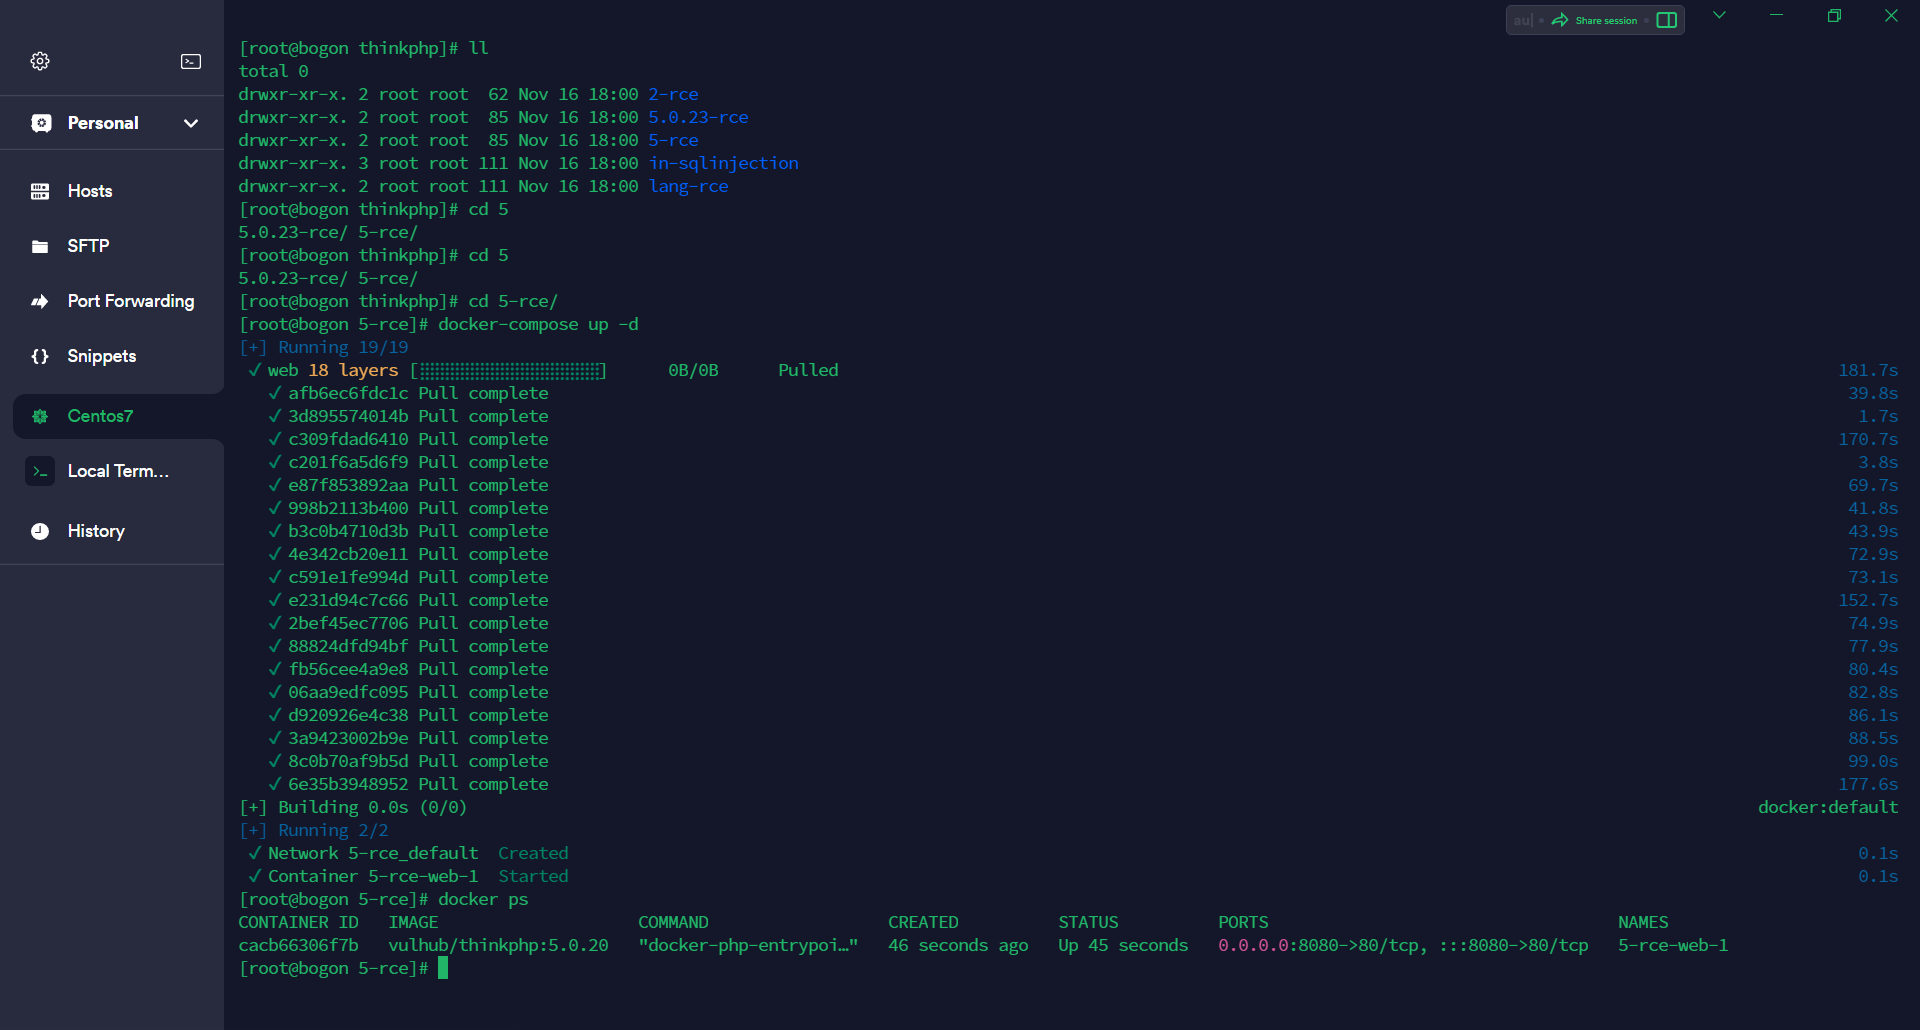The width and height of the screenshot is (1920, 1030).
Task: Switch to the Local Terminal tab
Action: click(x=118, y=471)
